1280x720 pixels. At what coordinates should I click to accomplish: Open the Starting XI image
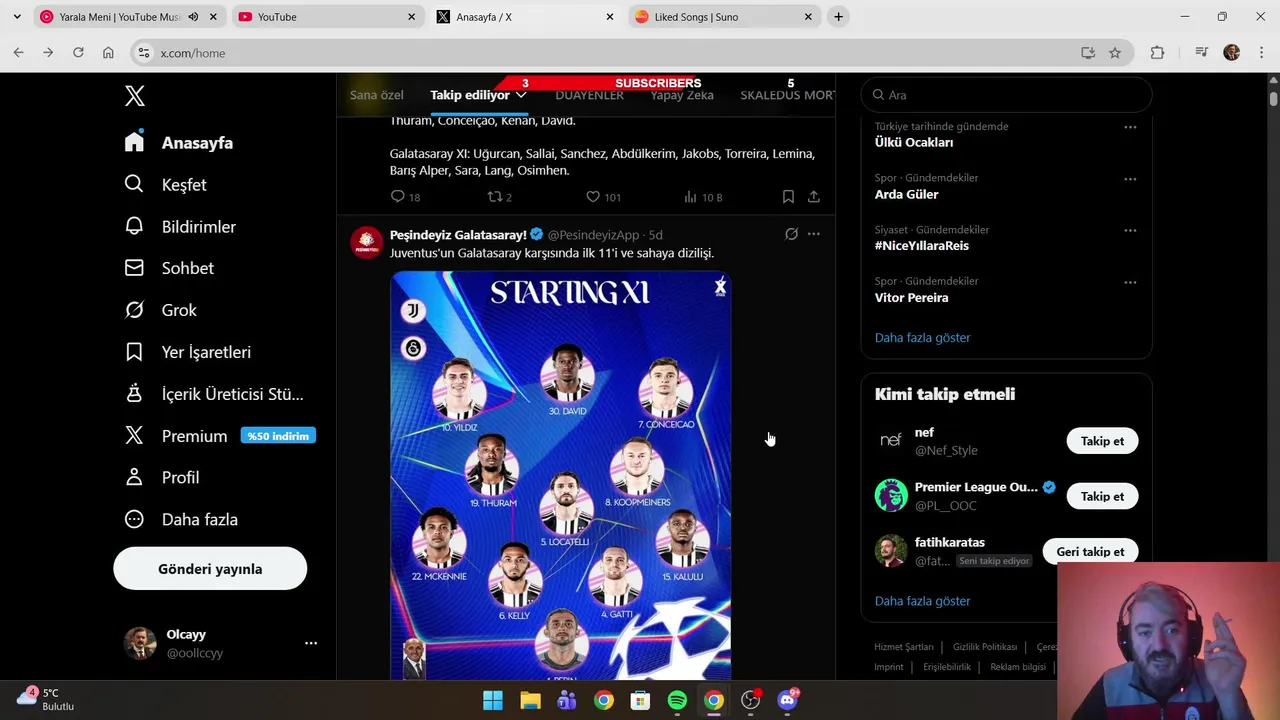coord(560,475)
